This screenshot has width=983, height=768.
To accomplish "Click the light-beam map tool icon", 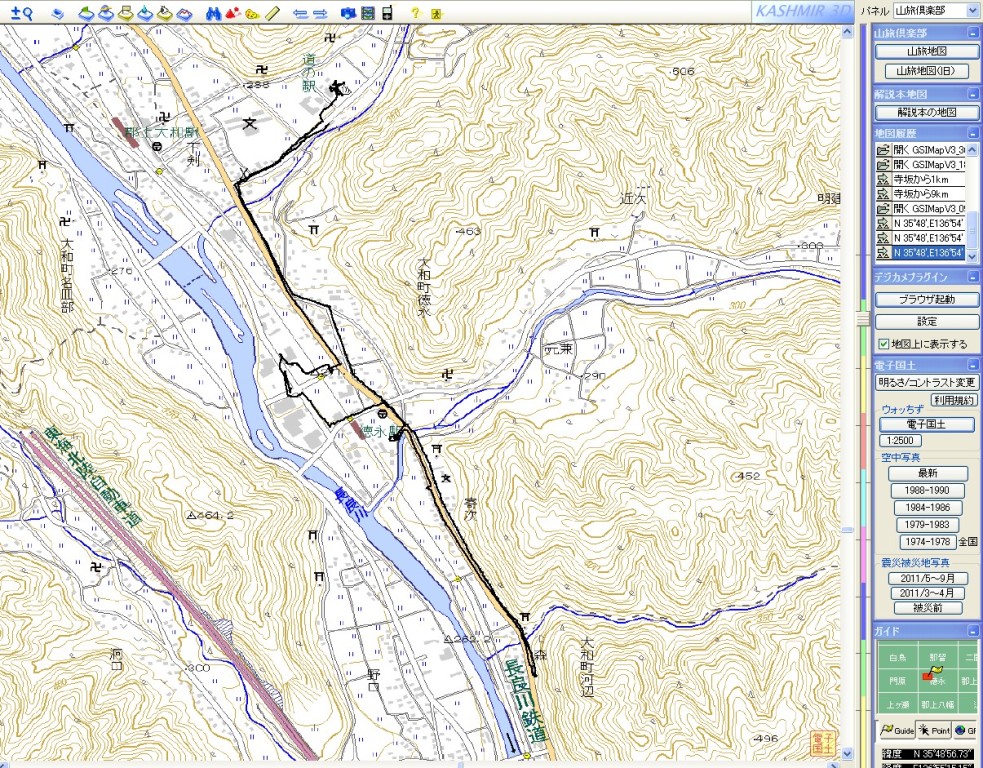I will (164, 13).
